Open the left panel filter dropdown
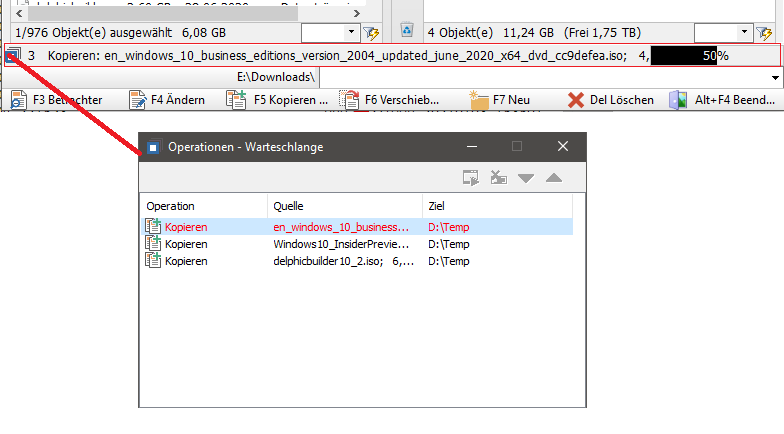The image size is (784, 434). [351, 33]
